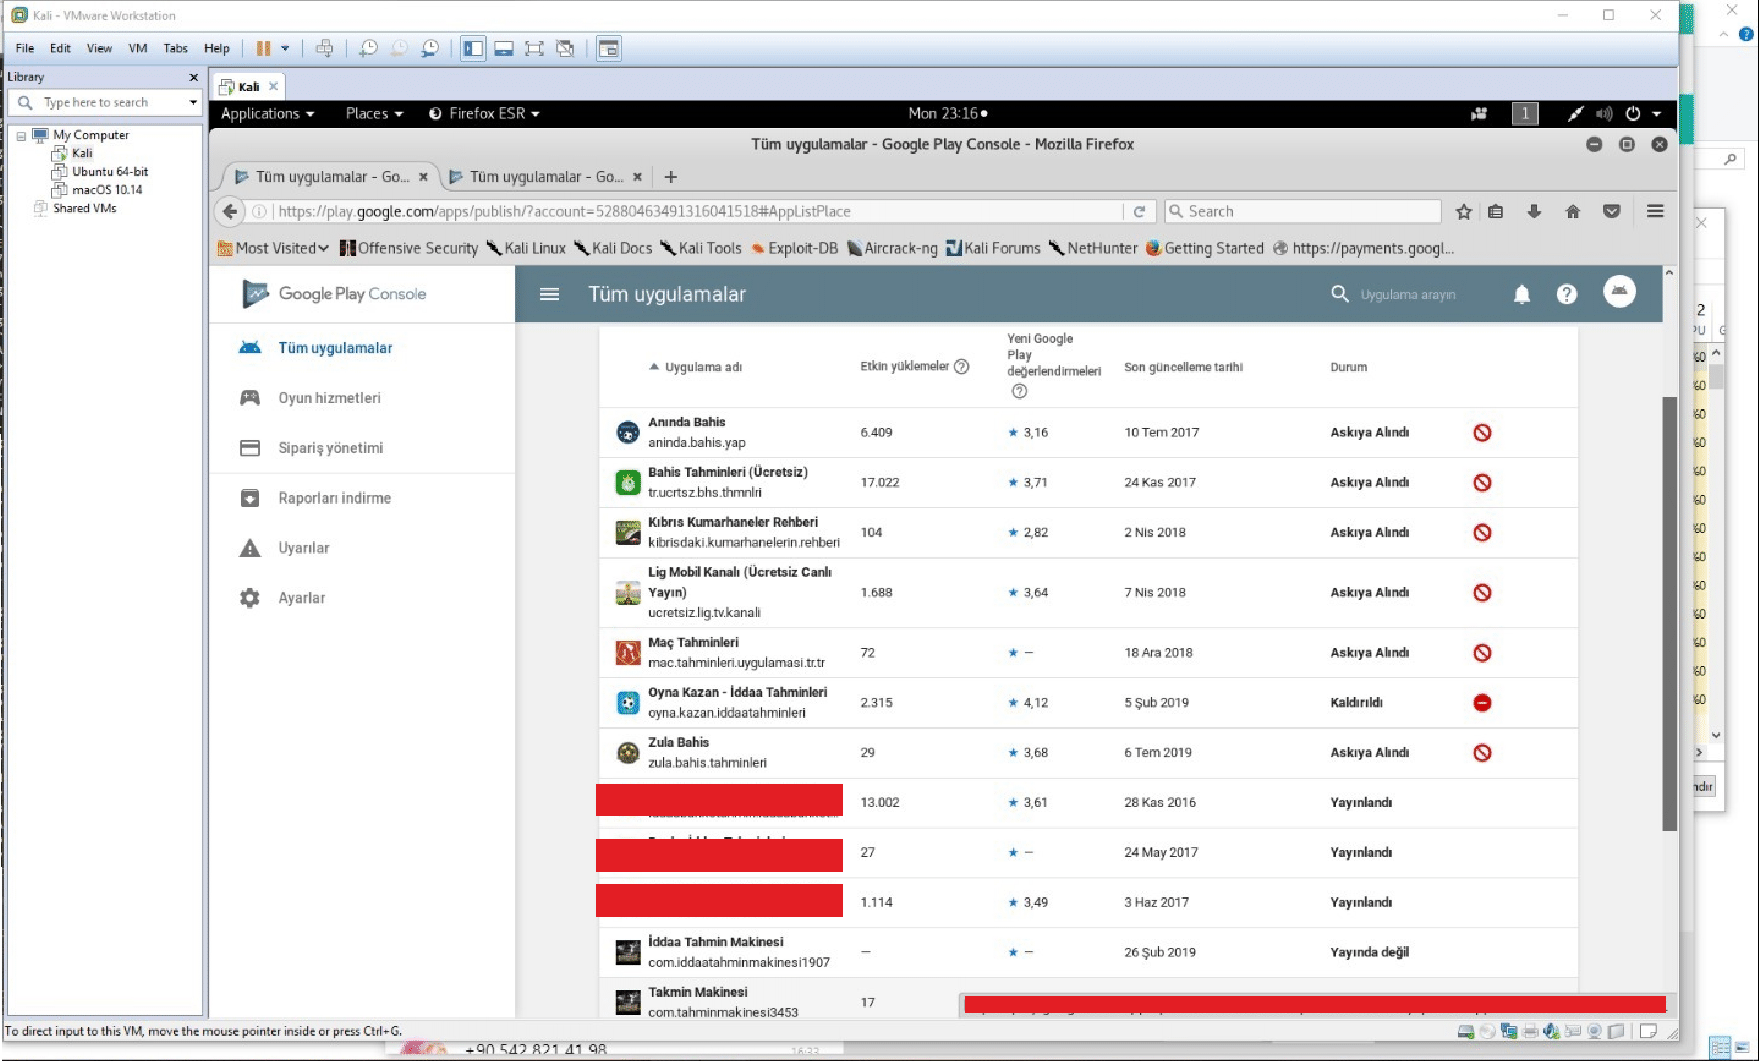Reload the page with Firefox refresh icon
Screen dimensions: 1761x1061
(1139, 211)
